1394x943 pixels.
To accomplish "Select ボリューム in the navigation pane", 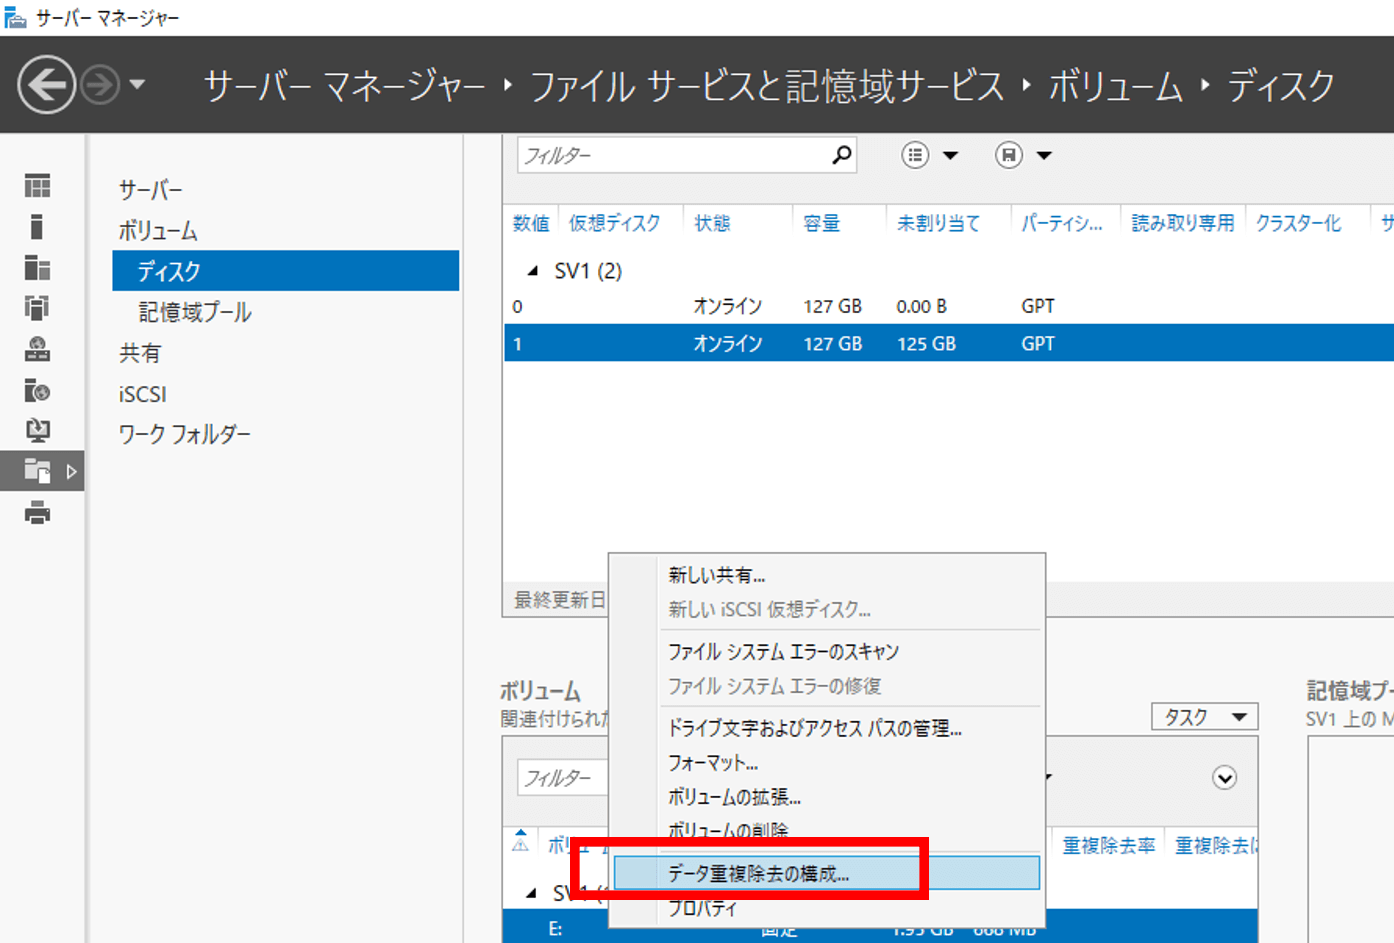I will [158, 231].
